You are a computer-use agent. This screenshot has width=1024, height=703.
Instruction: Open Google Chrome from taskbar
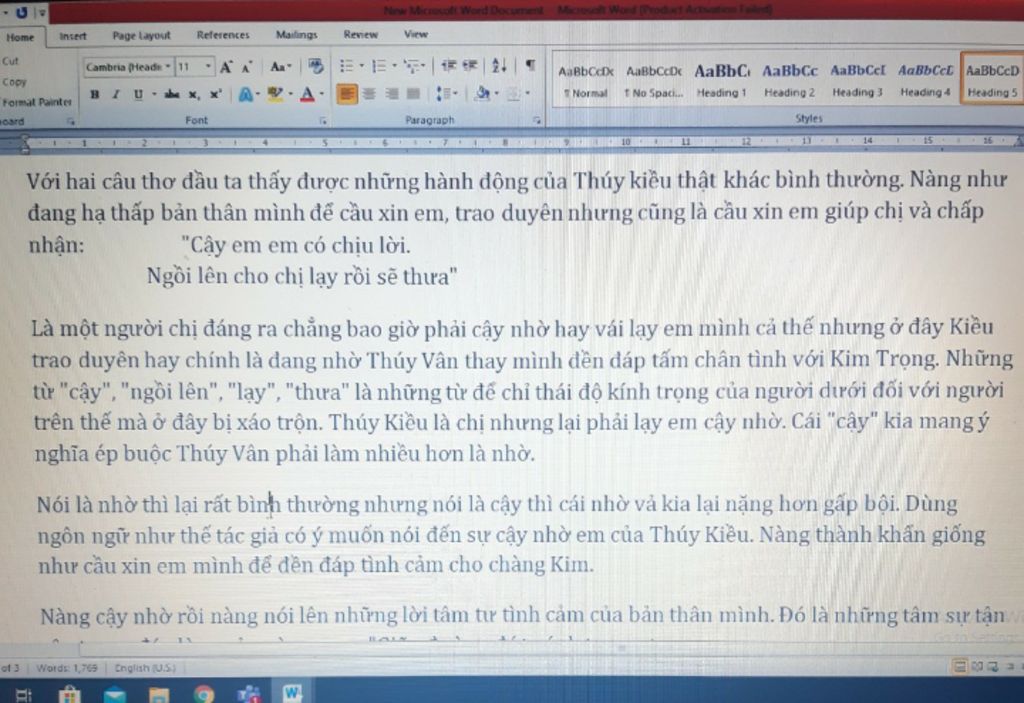pyautogui.click(x=204, y=694)
